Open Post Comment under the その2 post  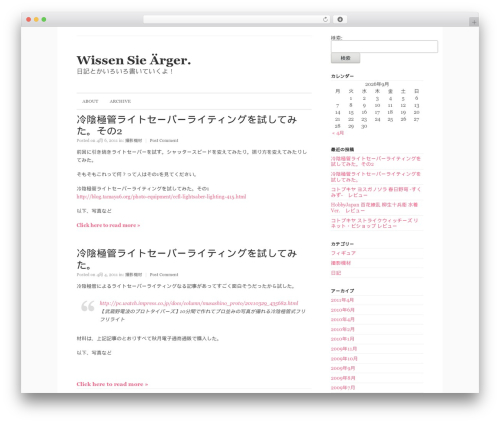(164, 141)
